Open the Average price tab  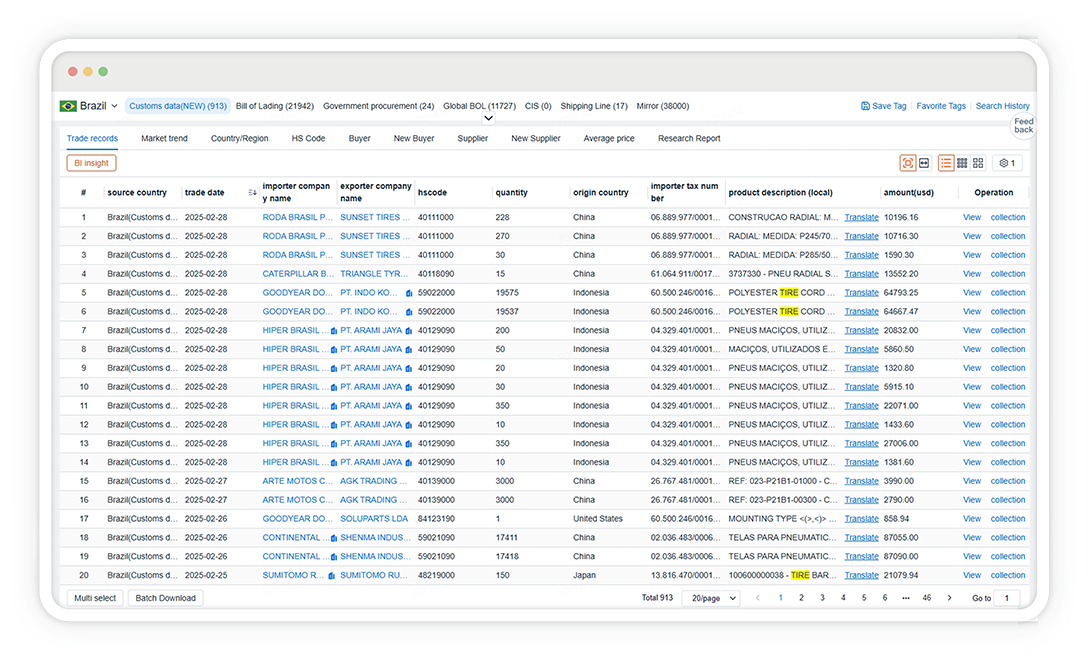(609, 139)
